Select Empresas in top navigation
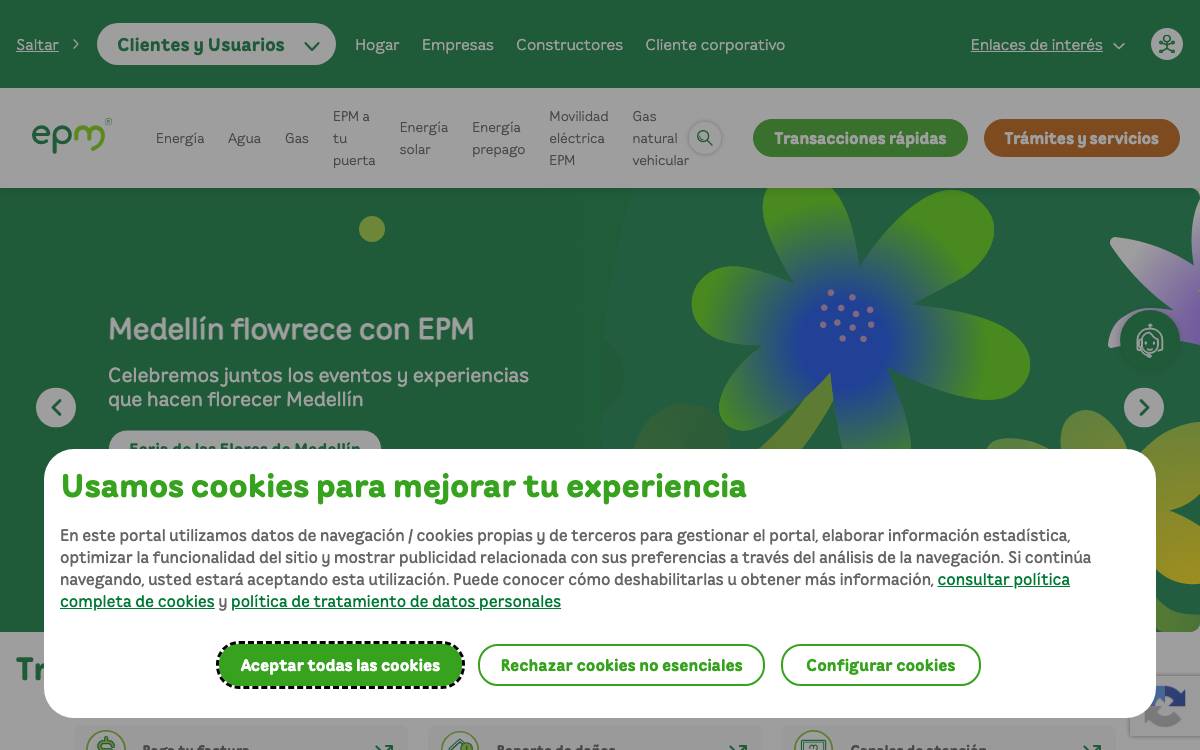1200x750 pixels. click(458, 45)
